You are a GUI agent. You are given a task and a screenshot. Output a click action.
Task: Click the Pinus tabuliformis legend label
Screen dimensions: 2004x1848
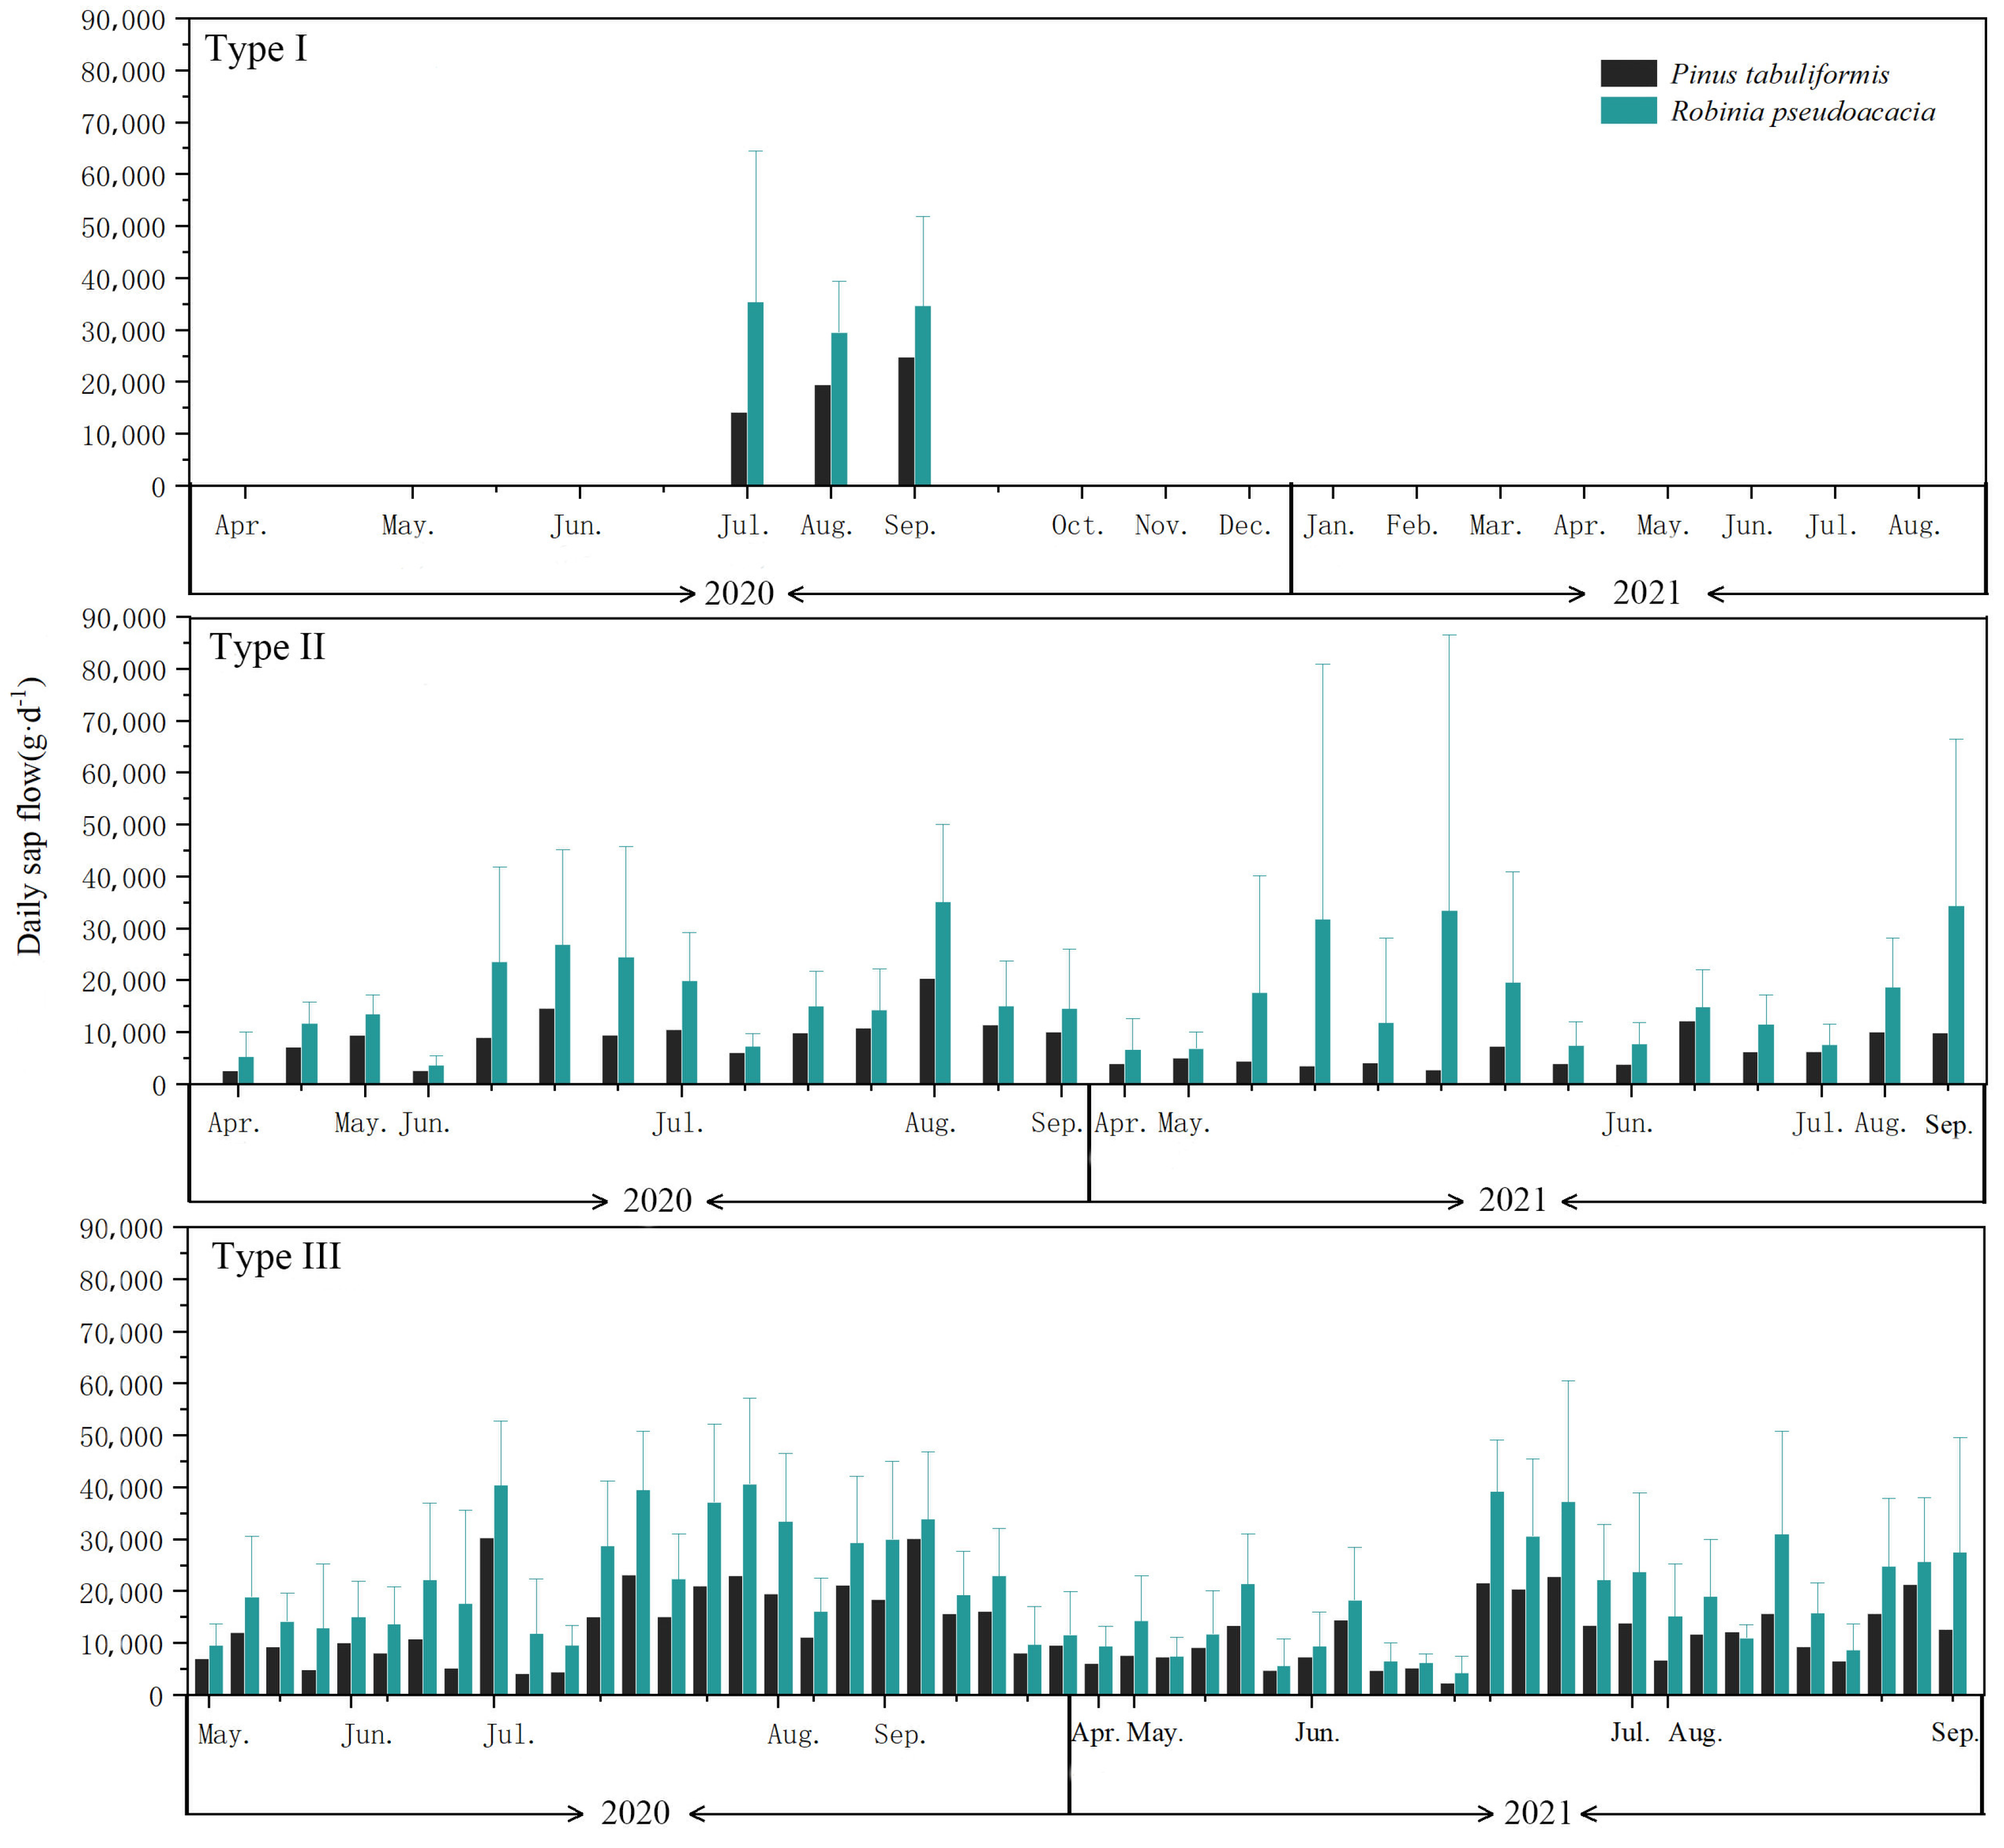(1780, 74)
